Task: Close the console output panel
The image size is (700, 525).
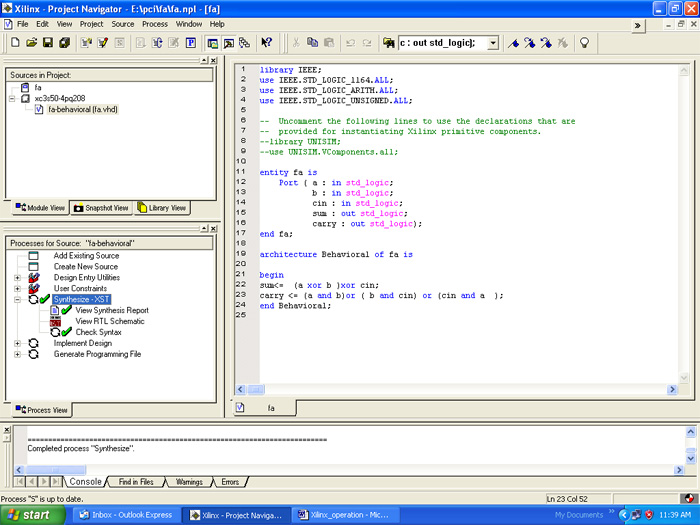Action: tap(7, 429)
